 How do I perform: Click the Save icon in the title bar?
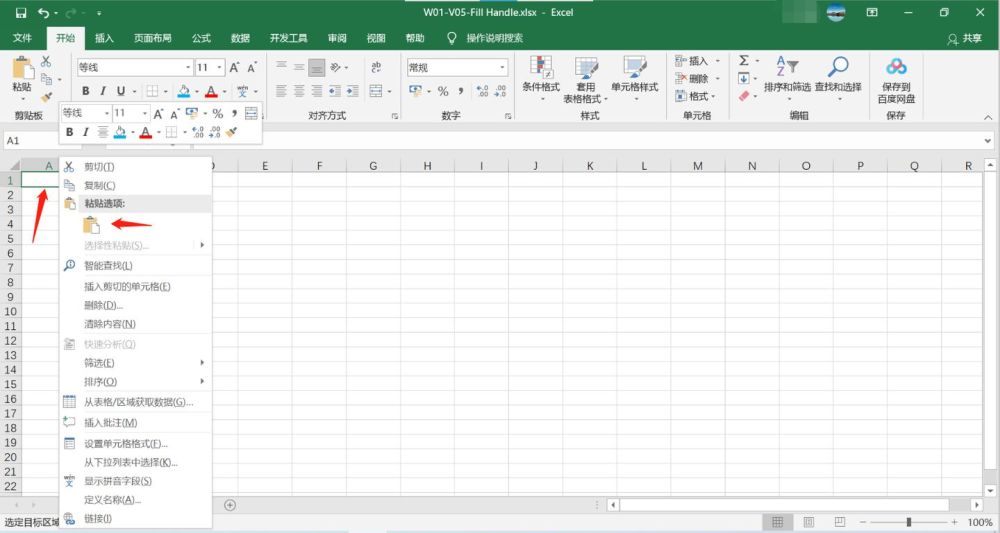coord(21,13)
